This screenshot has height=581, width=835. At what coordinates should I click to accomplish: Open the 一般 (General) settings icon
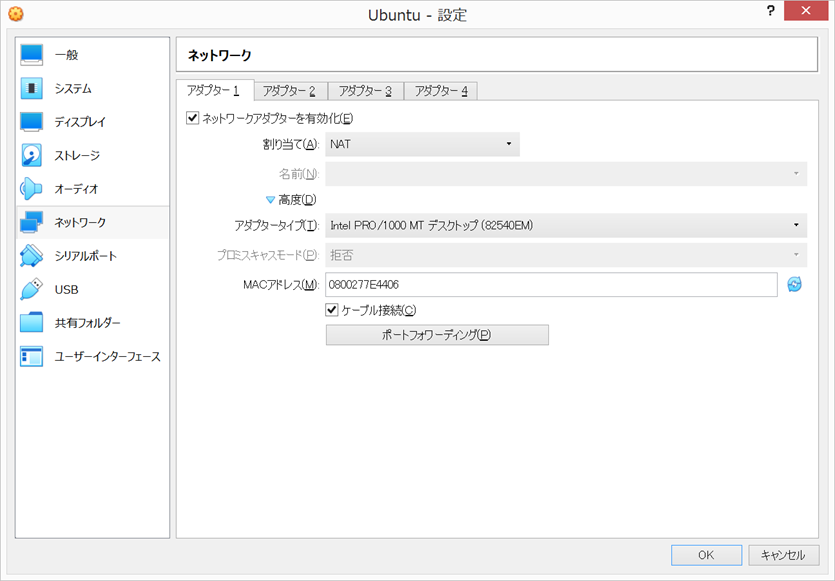(x=31, y=55)
